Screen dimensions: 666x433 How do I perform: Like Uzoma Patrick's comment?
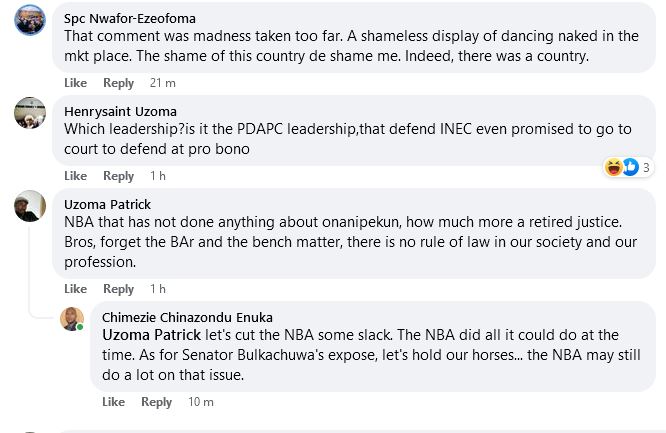pyautogui.click(x=75, y=289)
